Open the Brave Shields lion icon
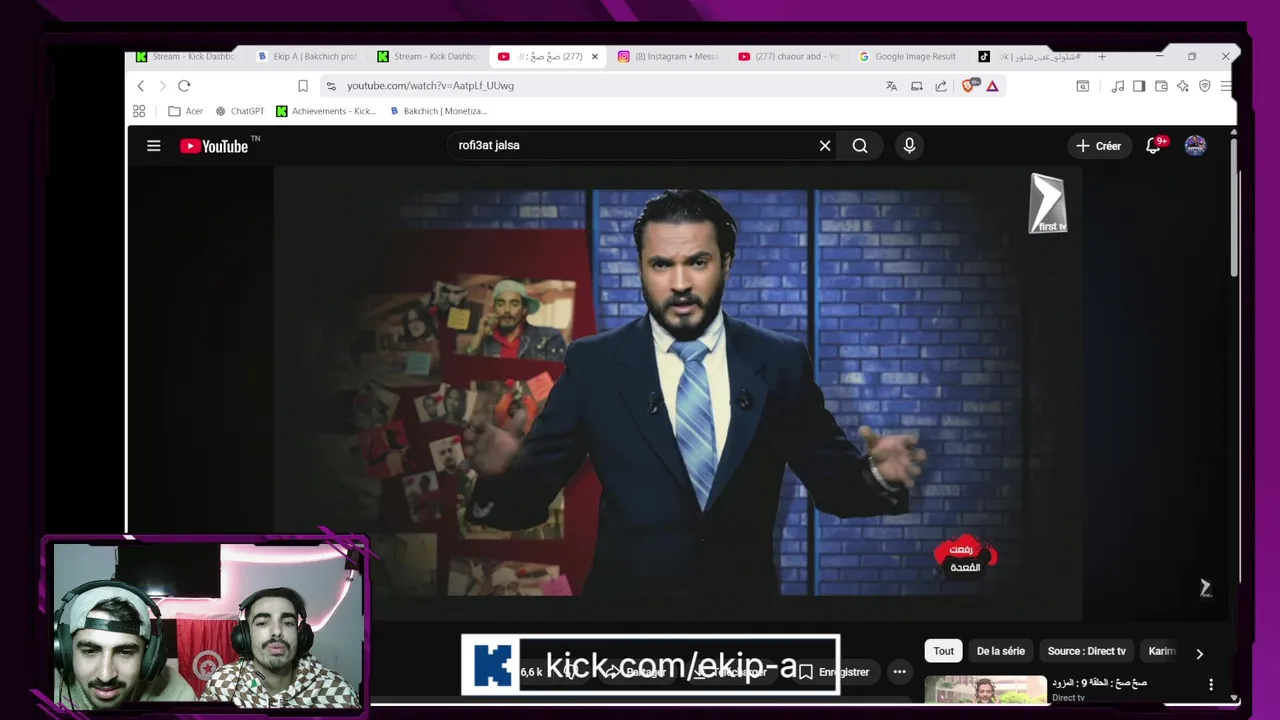 point(968,86)
